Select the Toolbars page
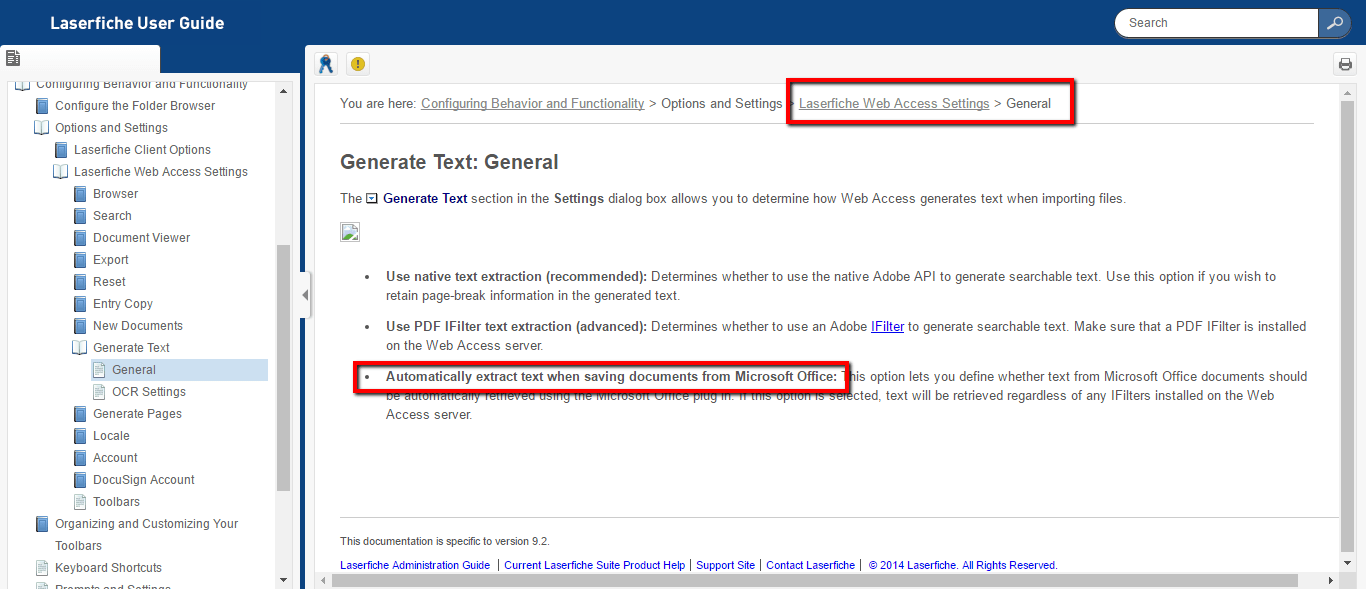This screenshot has height=589, width=1366. pos(116,502)
